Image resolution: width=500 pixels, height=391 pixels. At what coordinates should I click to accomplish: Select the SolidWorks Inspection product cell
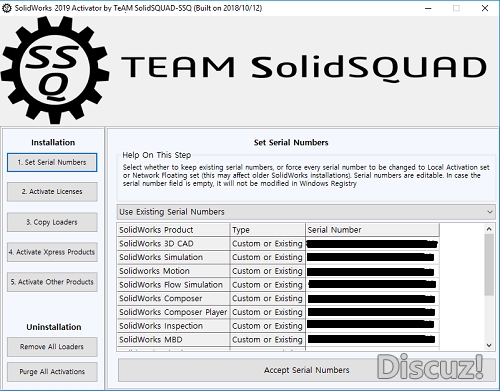[x=173, y=326]
